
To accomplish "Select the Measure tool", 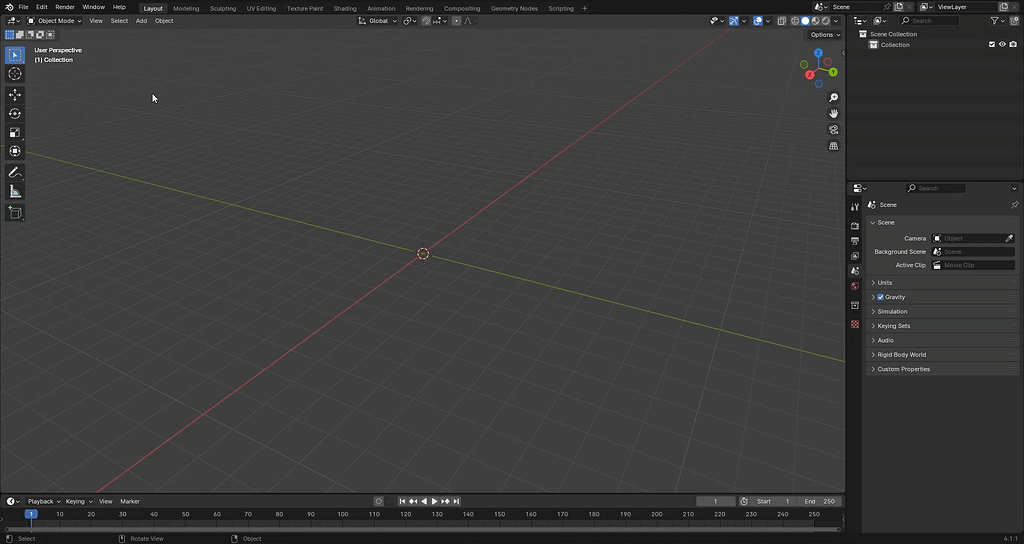I will (14, 191).
